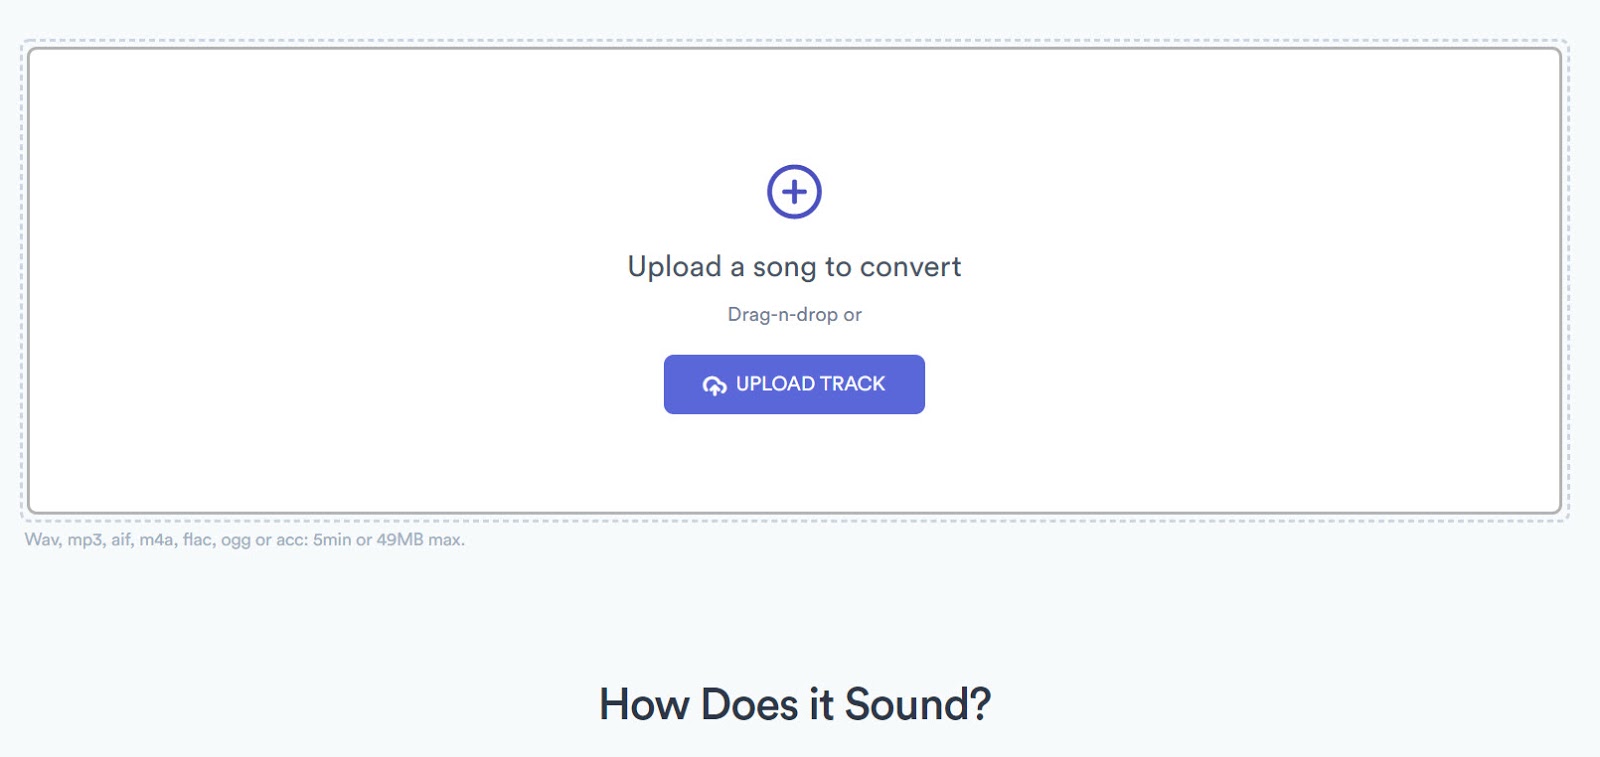Viewport: 1600px width, 757px height.
Task: Click "mp3" in the supported formats note
Action: 85,540
